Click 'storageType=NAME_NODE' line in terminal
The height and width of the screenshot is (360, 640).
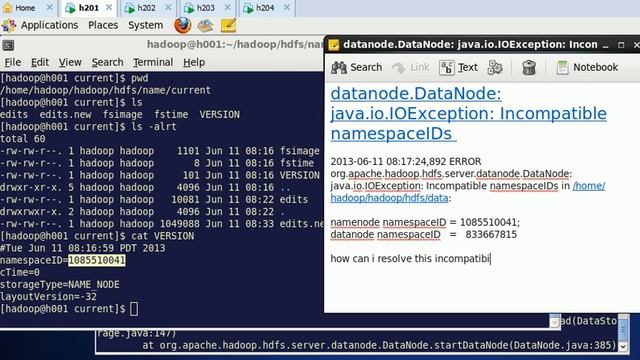coord(60,284)
